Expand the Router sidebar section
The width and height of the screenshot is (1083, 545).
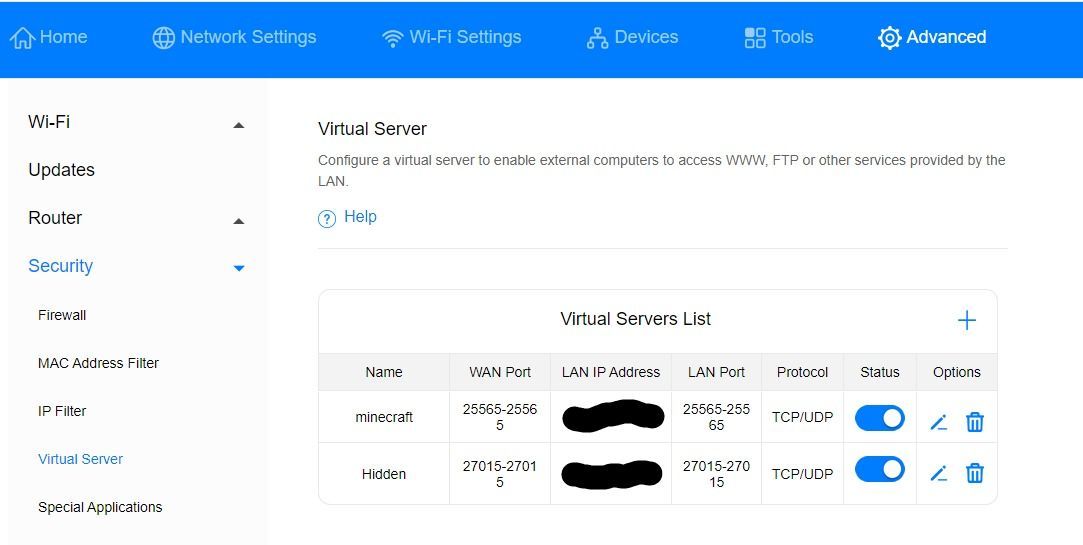click(x=238, y=221)
